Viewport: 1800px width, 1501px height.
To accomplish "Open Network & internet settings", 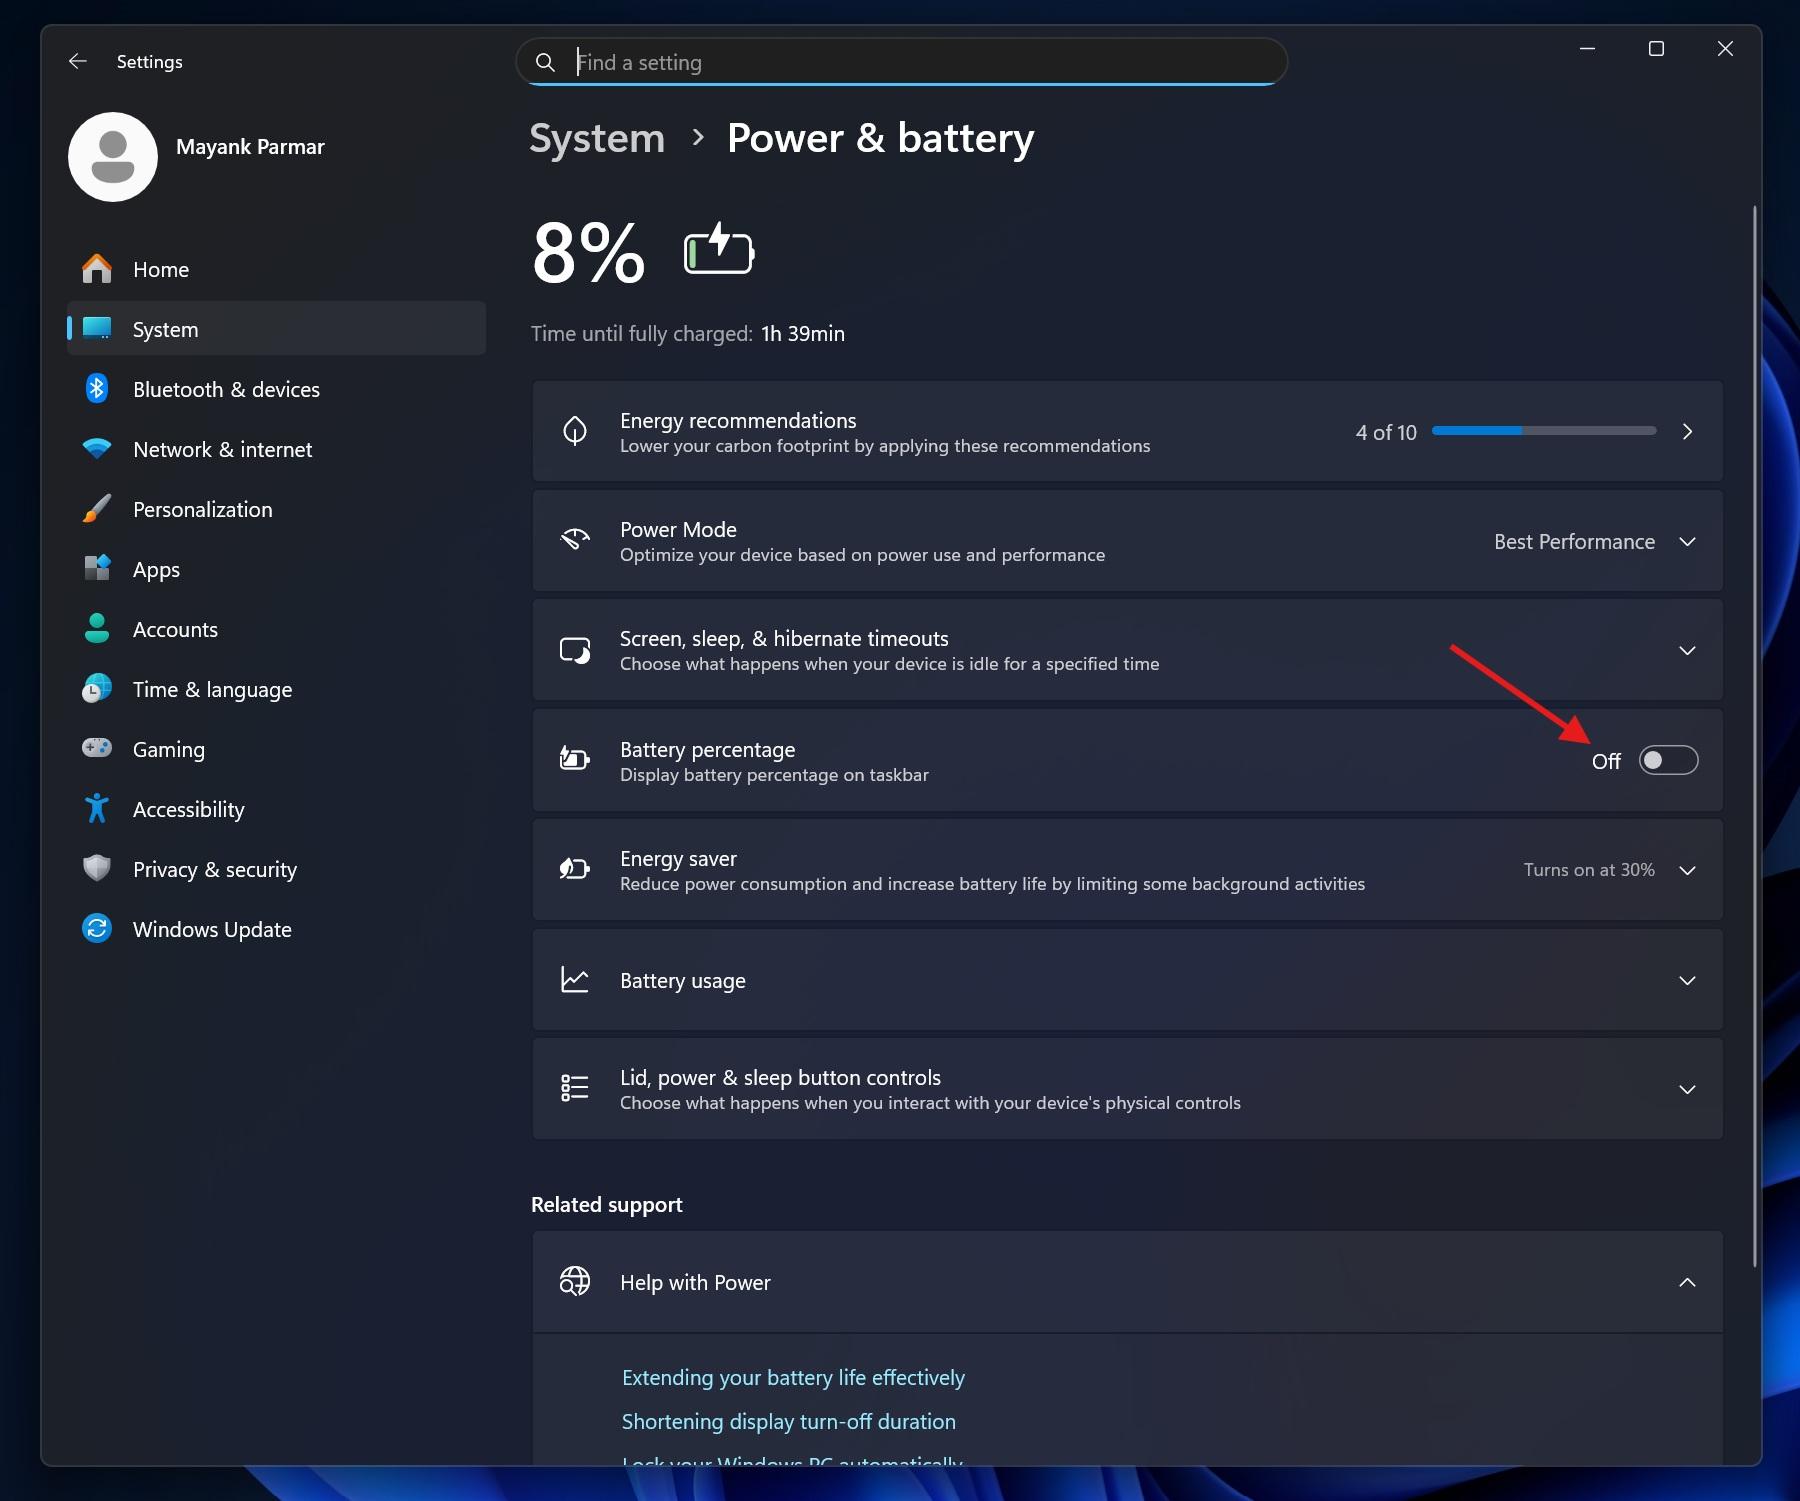I will click(222, 449).
